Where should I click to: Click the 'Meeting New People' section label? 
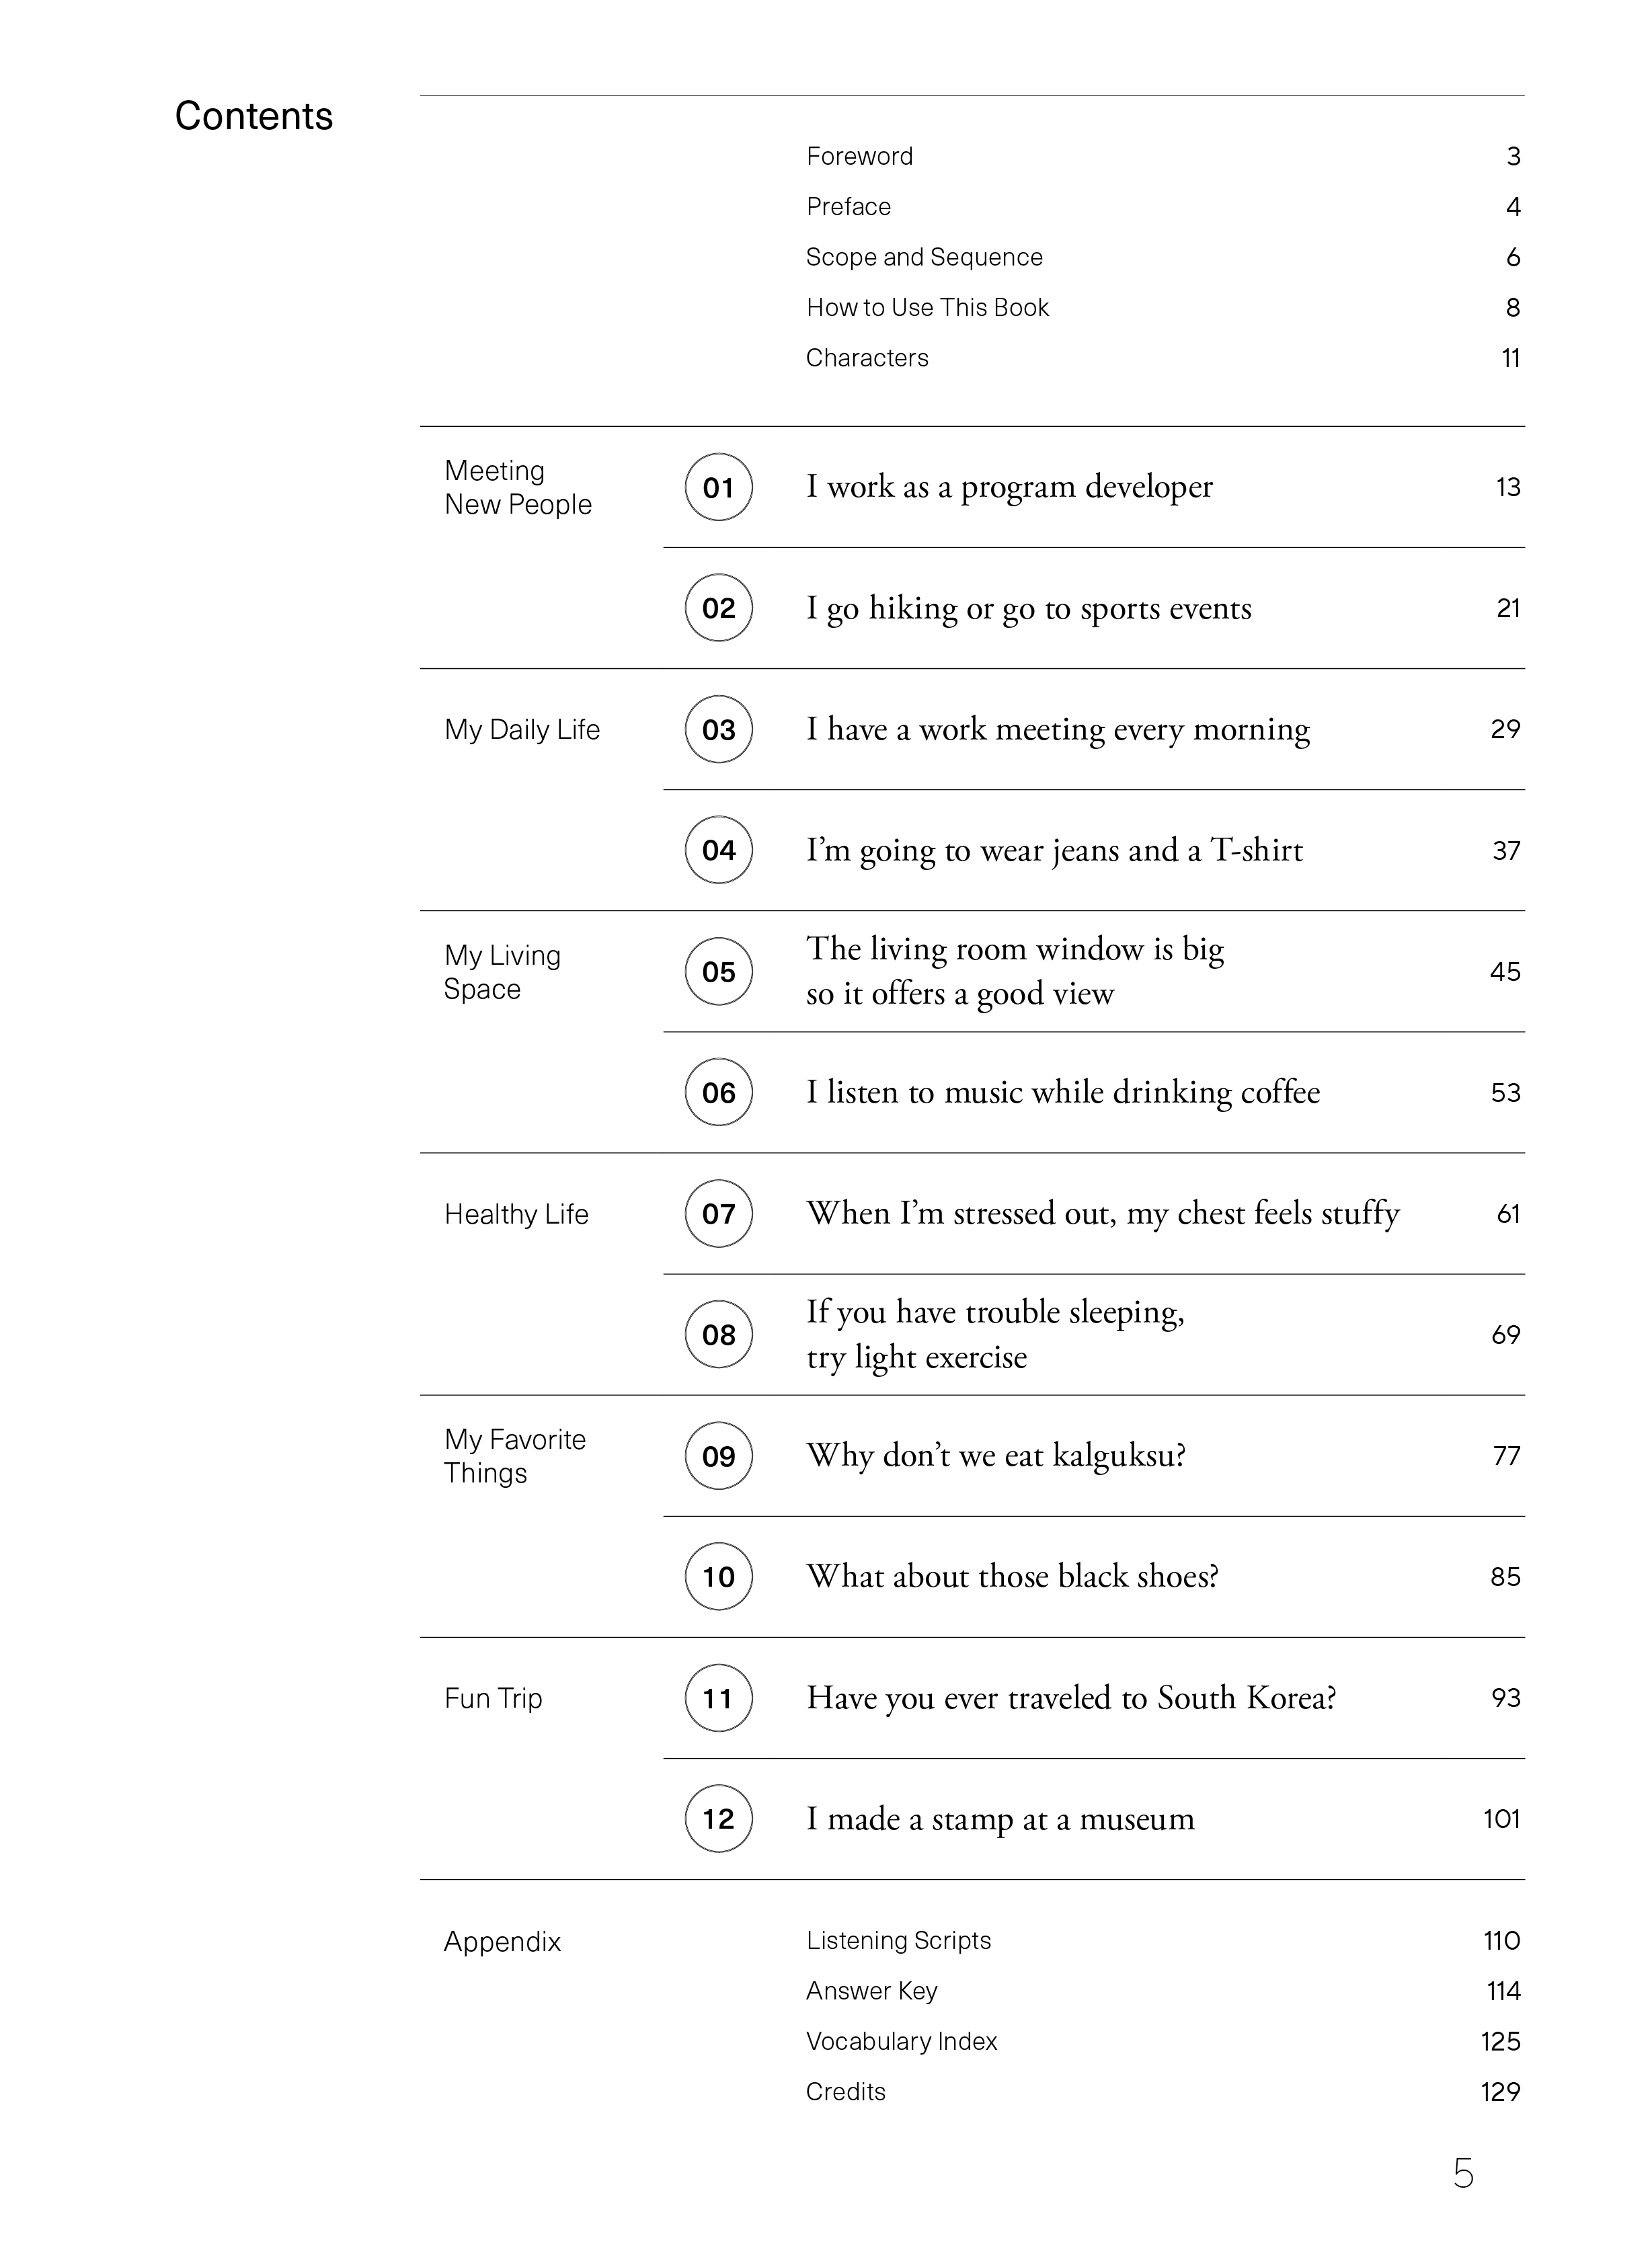[x=518, y=487]
